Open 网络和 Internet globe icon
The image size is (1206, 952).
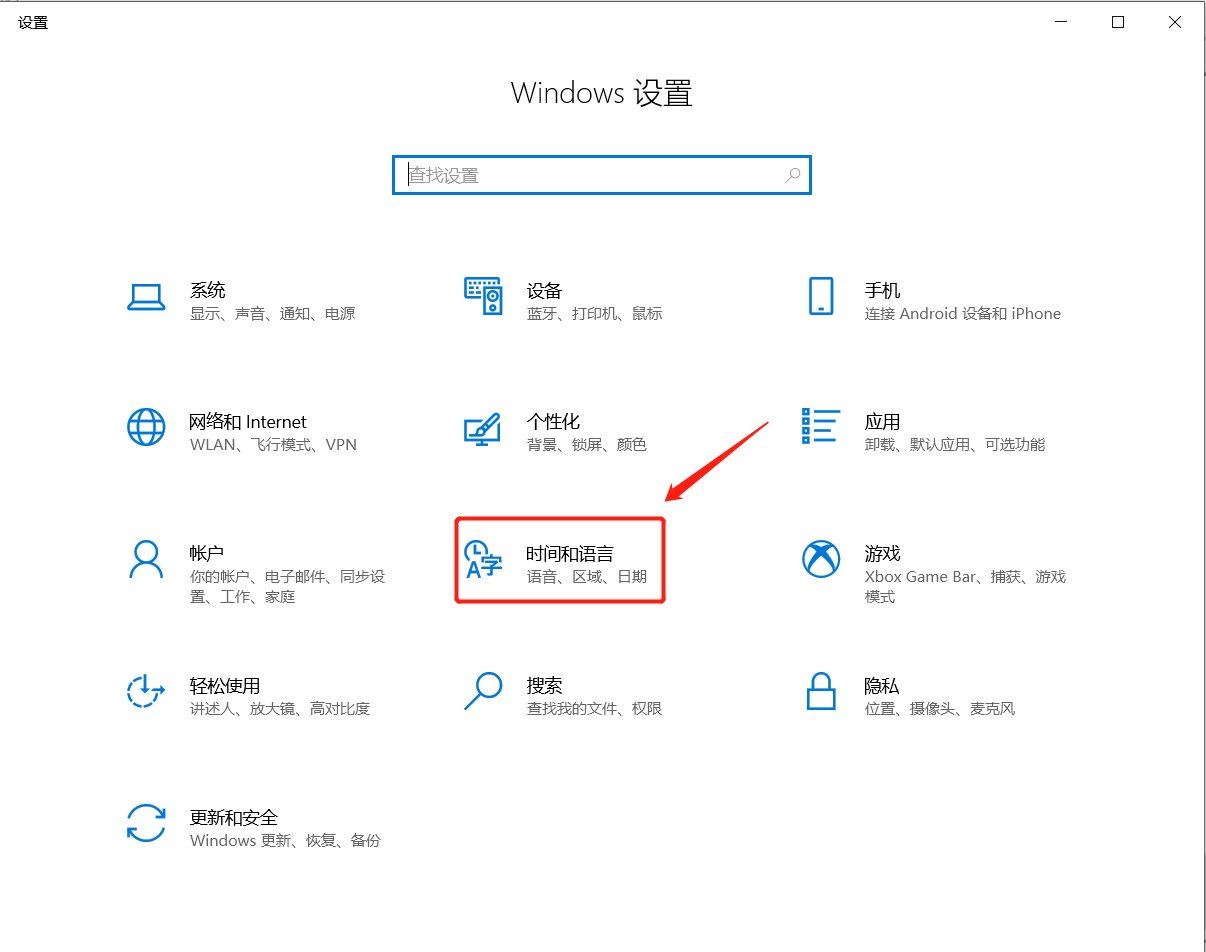(x=146, y=428)
